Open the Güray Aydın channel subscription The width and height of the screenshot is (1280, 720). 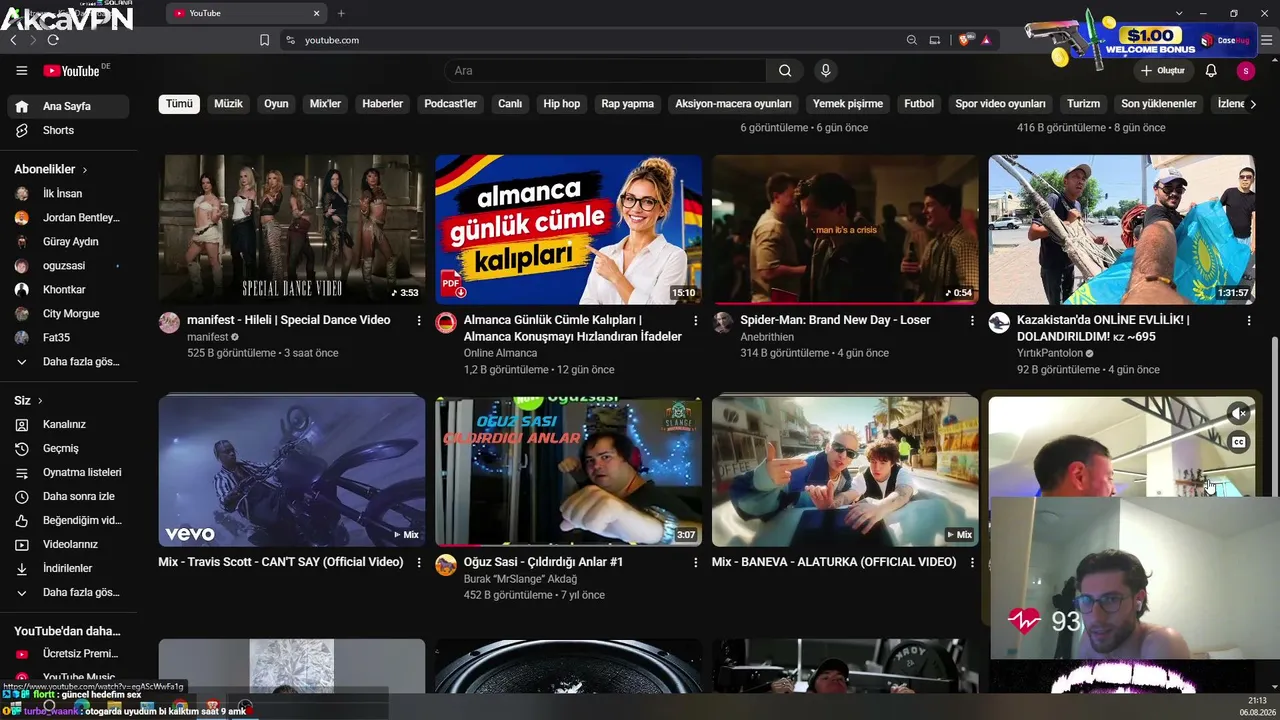coord(70,241)
